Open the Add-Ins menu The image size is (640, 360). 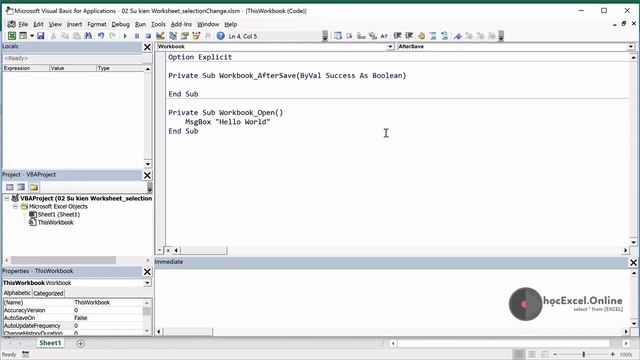tap(181, 24)
